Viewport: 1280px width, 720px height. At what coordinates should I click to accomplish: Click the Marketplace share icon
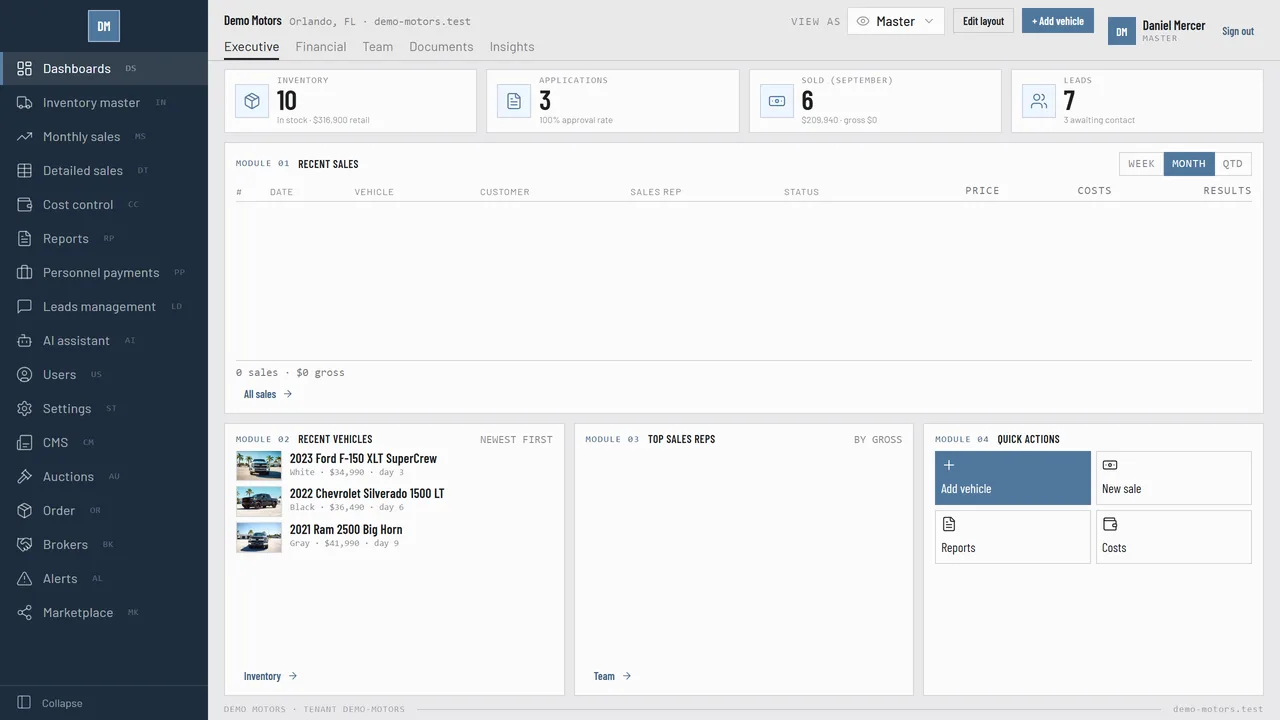(25, 613)
